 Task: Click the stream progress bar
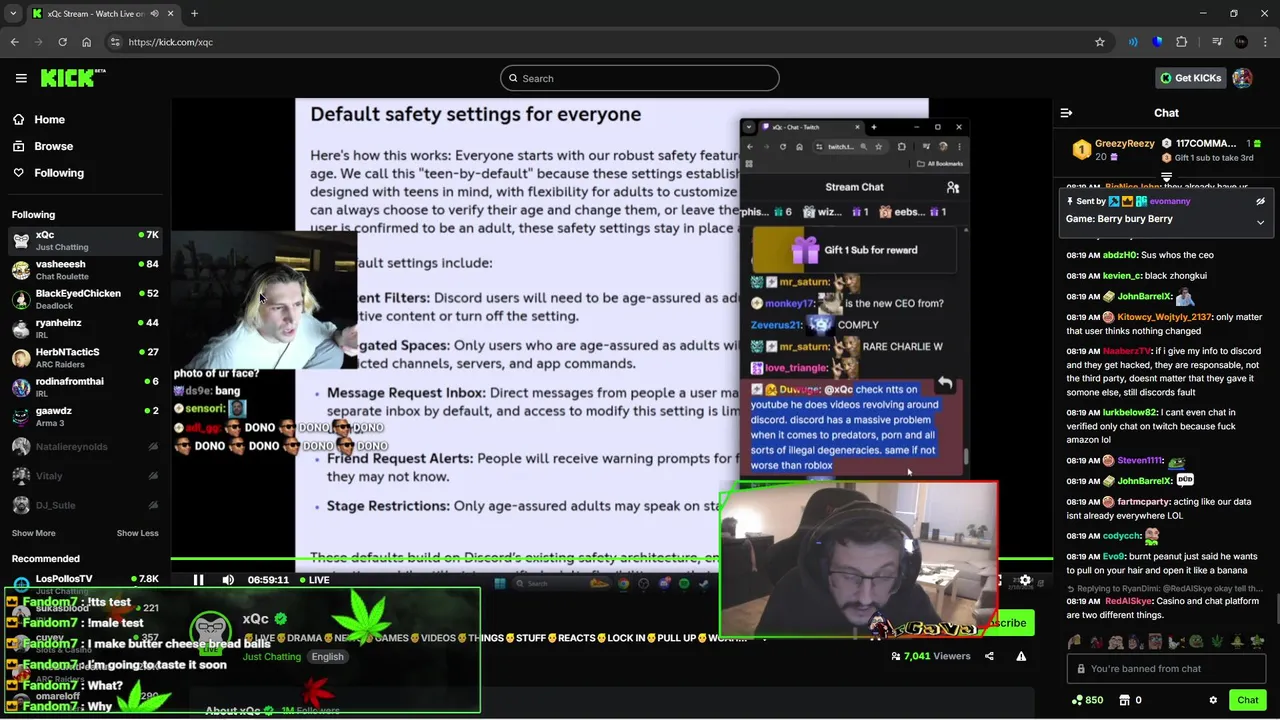pos(611,559)
